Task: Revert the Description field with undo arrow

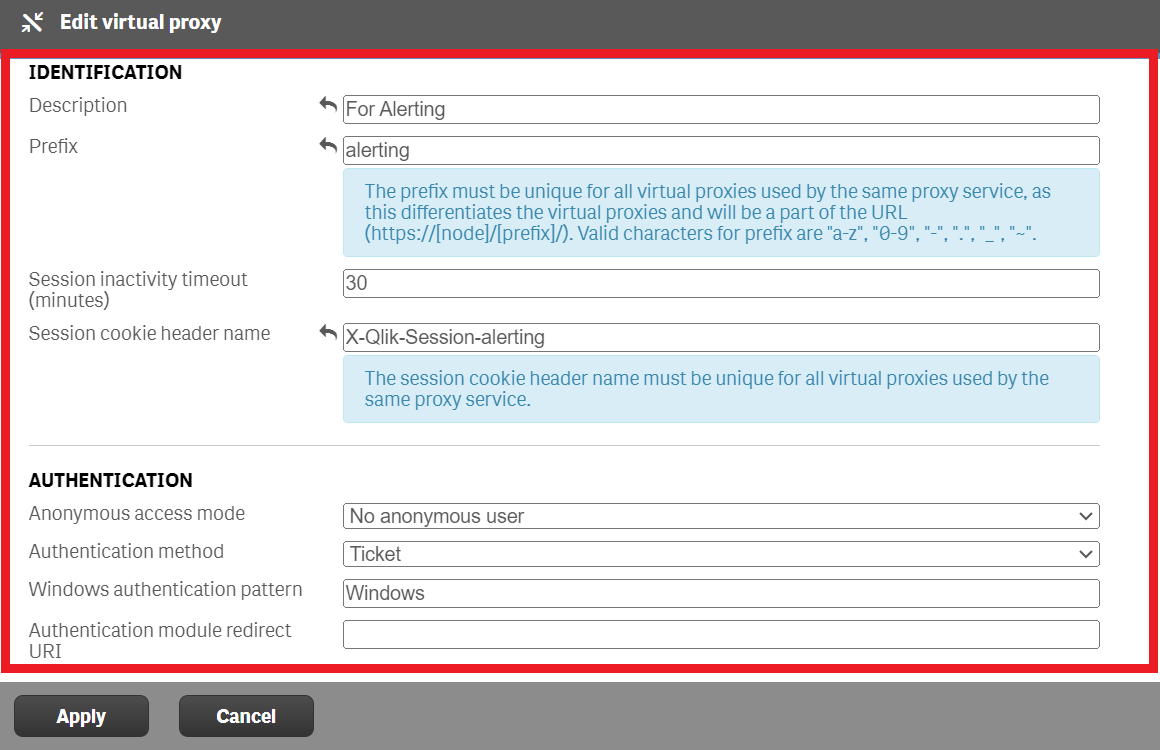Action: [328, 104]
